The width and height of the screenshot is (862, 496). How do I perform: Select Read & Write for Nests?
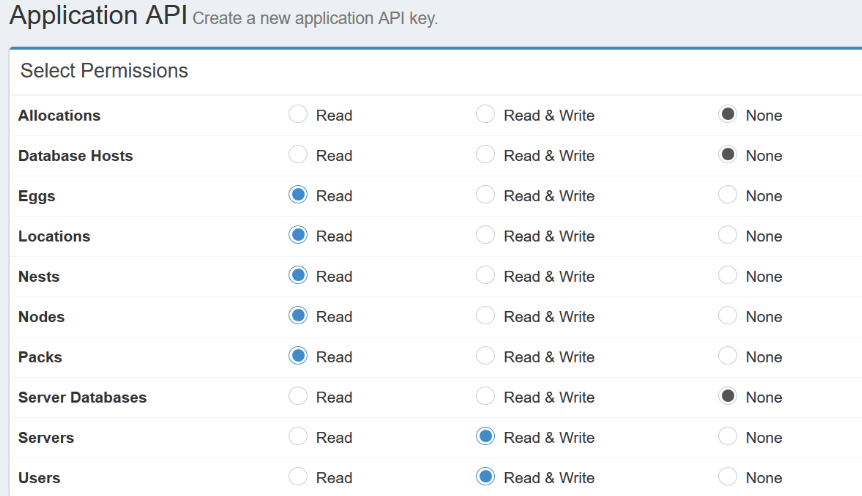(486, 275)
